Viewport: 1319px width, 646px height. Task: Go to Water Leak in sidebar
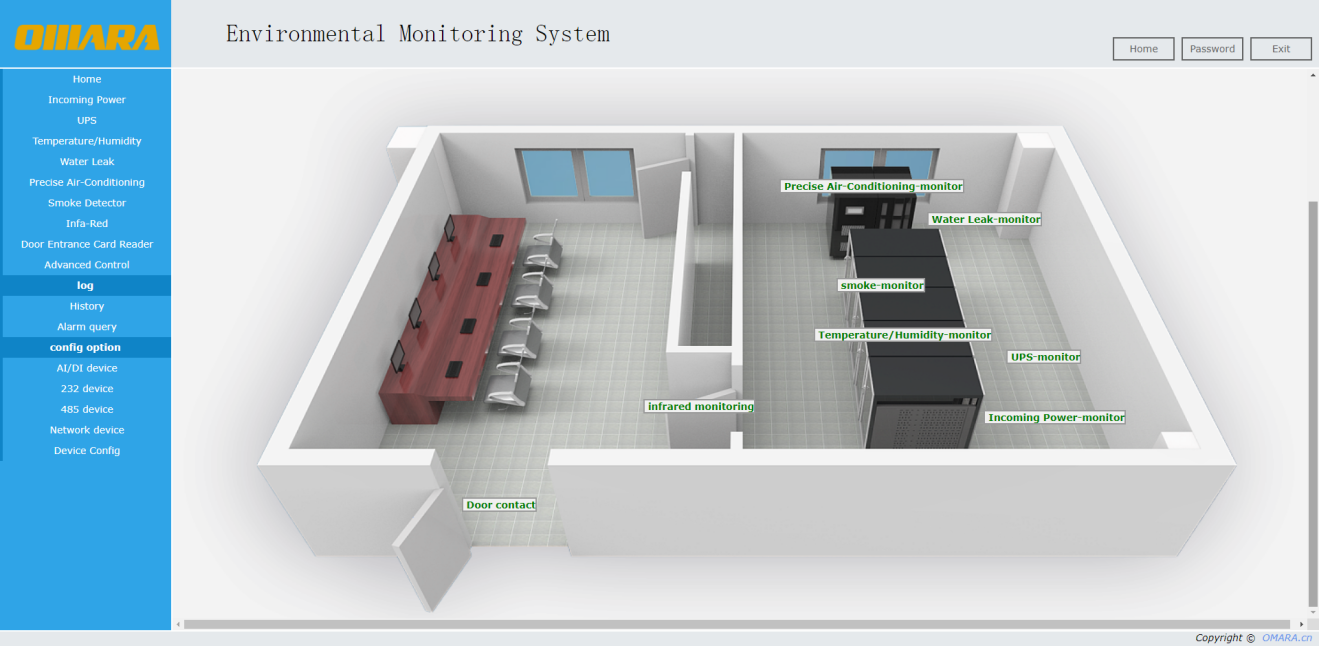point(87,162)
